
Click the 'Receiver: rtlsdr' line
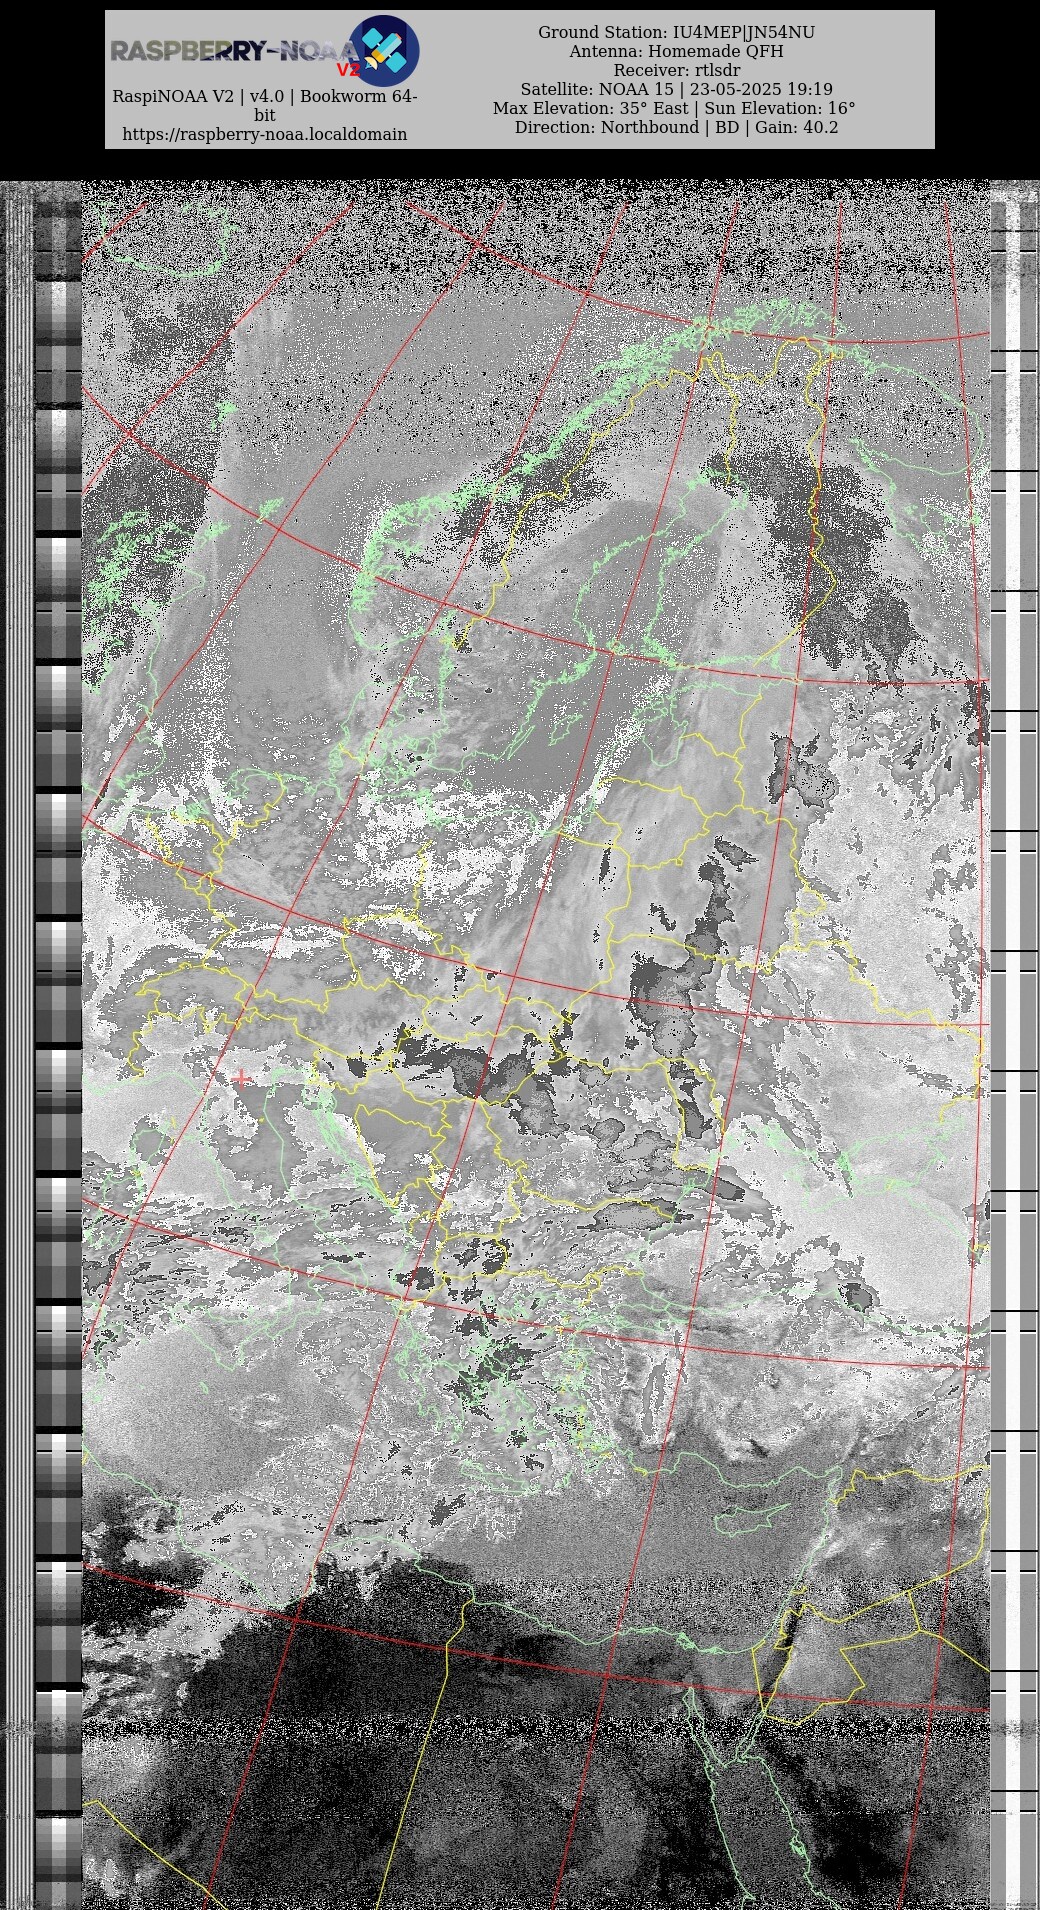tap(676, 70)
